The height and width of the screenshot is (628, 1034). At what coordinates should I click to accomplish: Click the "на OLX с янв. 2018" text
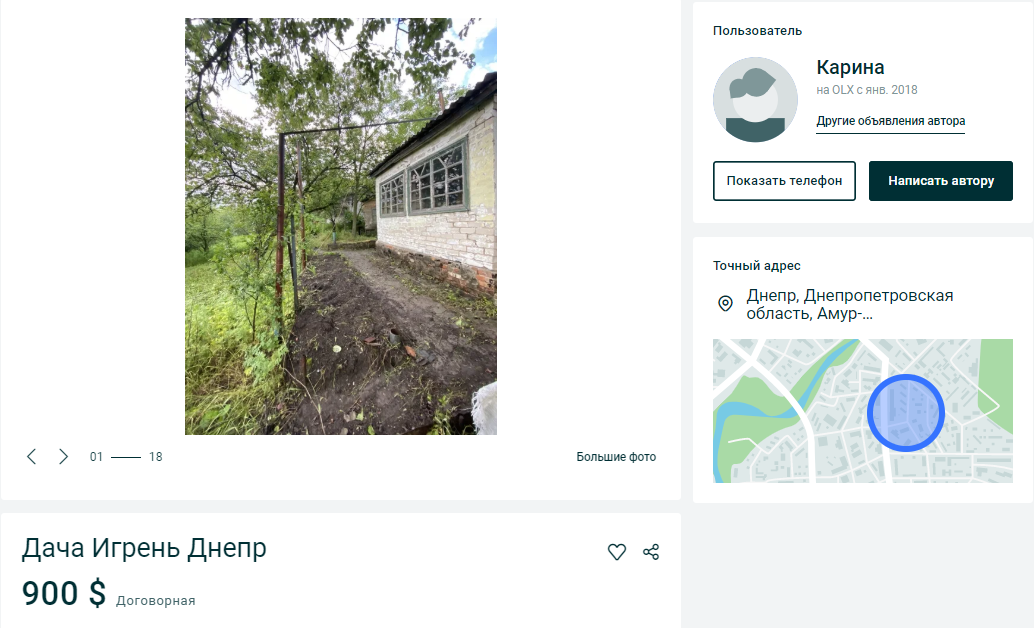pos(866,90)
